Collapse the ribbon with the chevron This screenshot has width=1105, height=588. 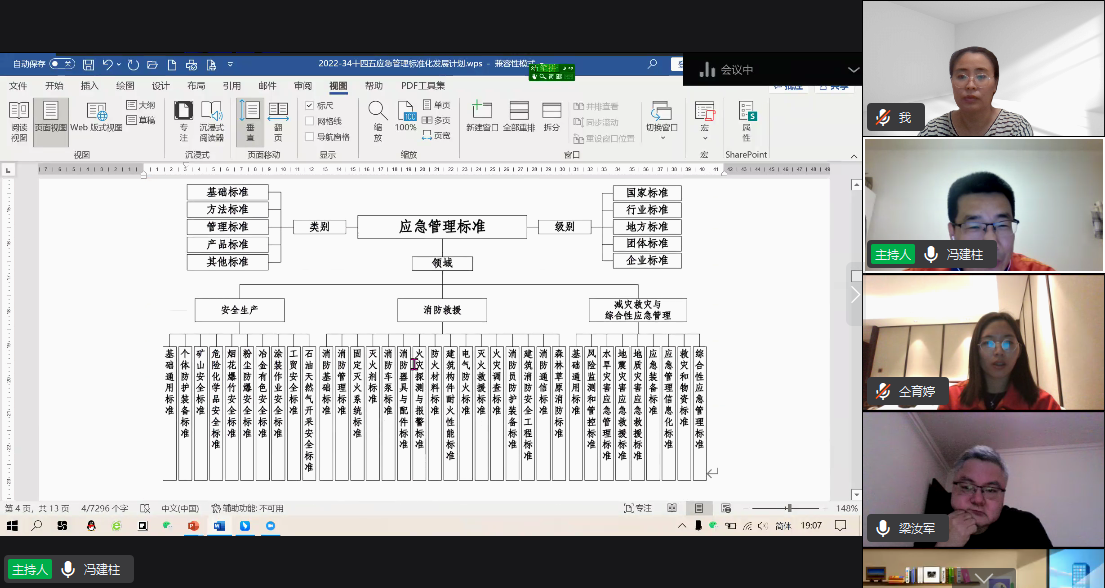(852, 155)
